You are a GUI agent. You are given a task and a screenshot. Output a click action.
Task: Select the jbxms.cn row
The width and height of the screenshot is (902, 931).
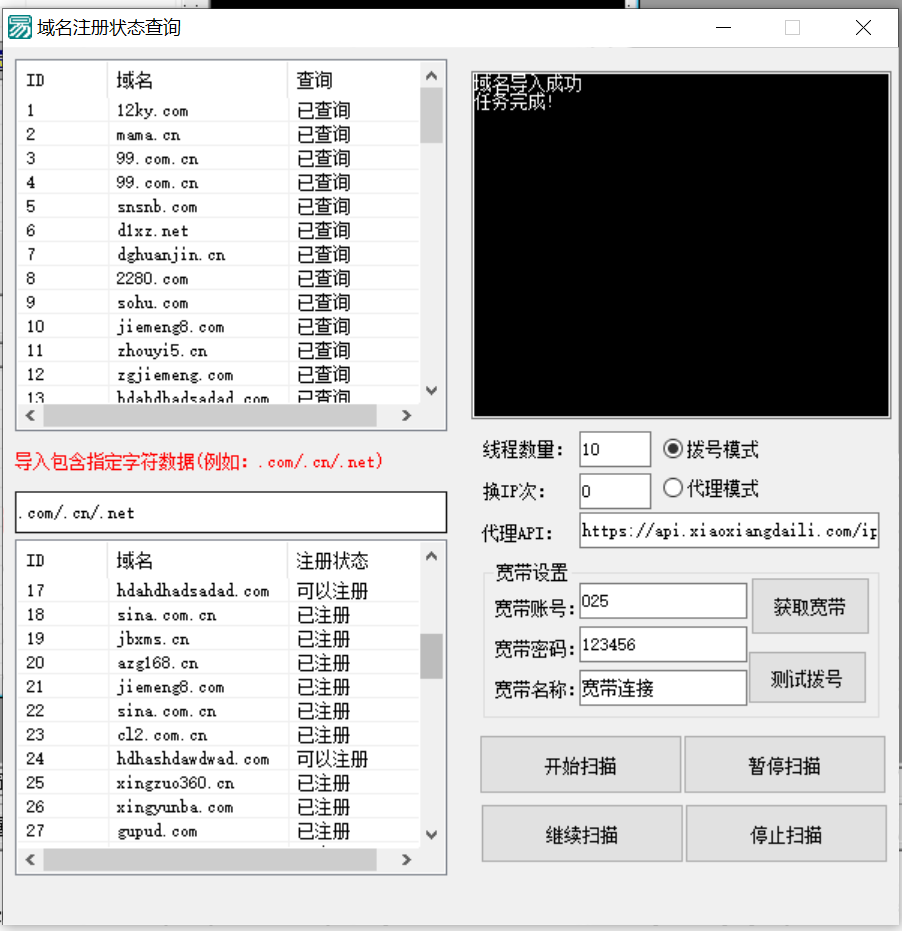pos(219,639)
